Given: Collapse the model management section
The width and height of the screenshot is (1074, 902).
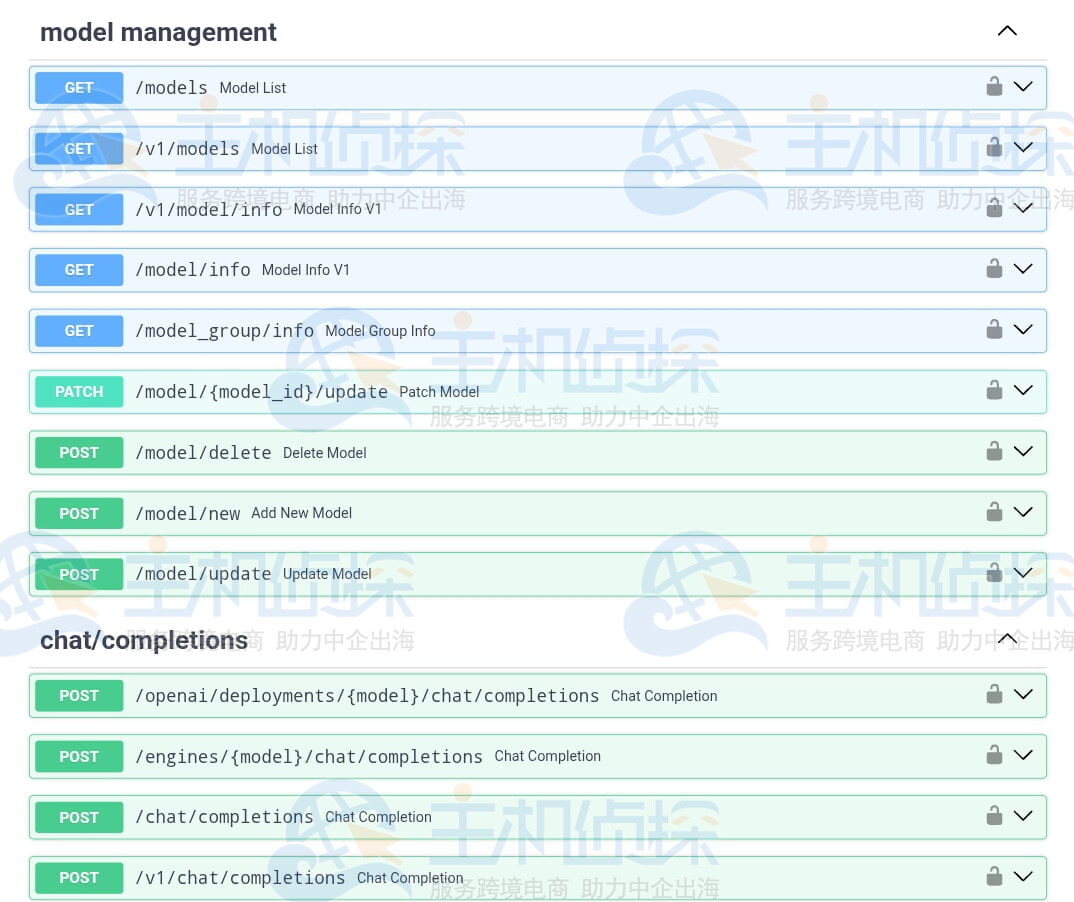Looking at the screenshot, I should [x=1007, y=31].
